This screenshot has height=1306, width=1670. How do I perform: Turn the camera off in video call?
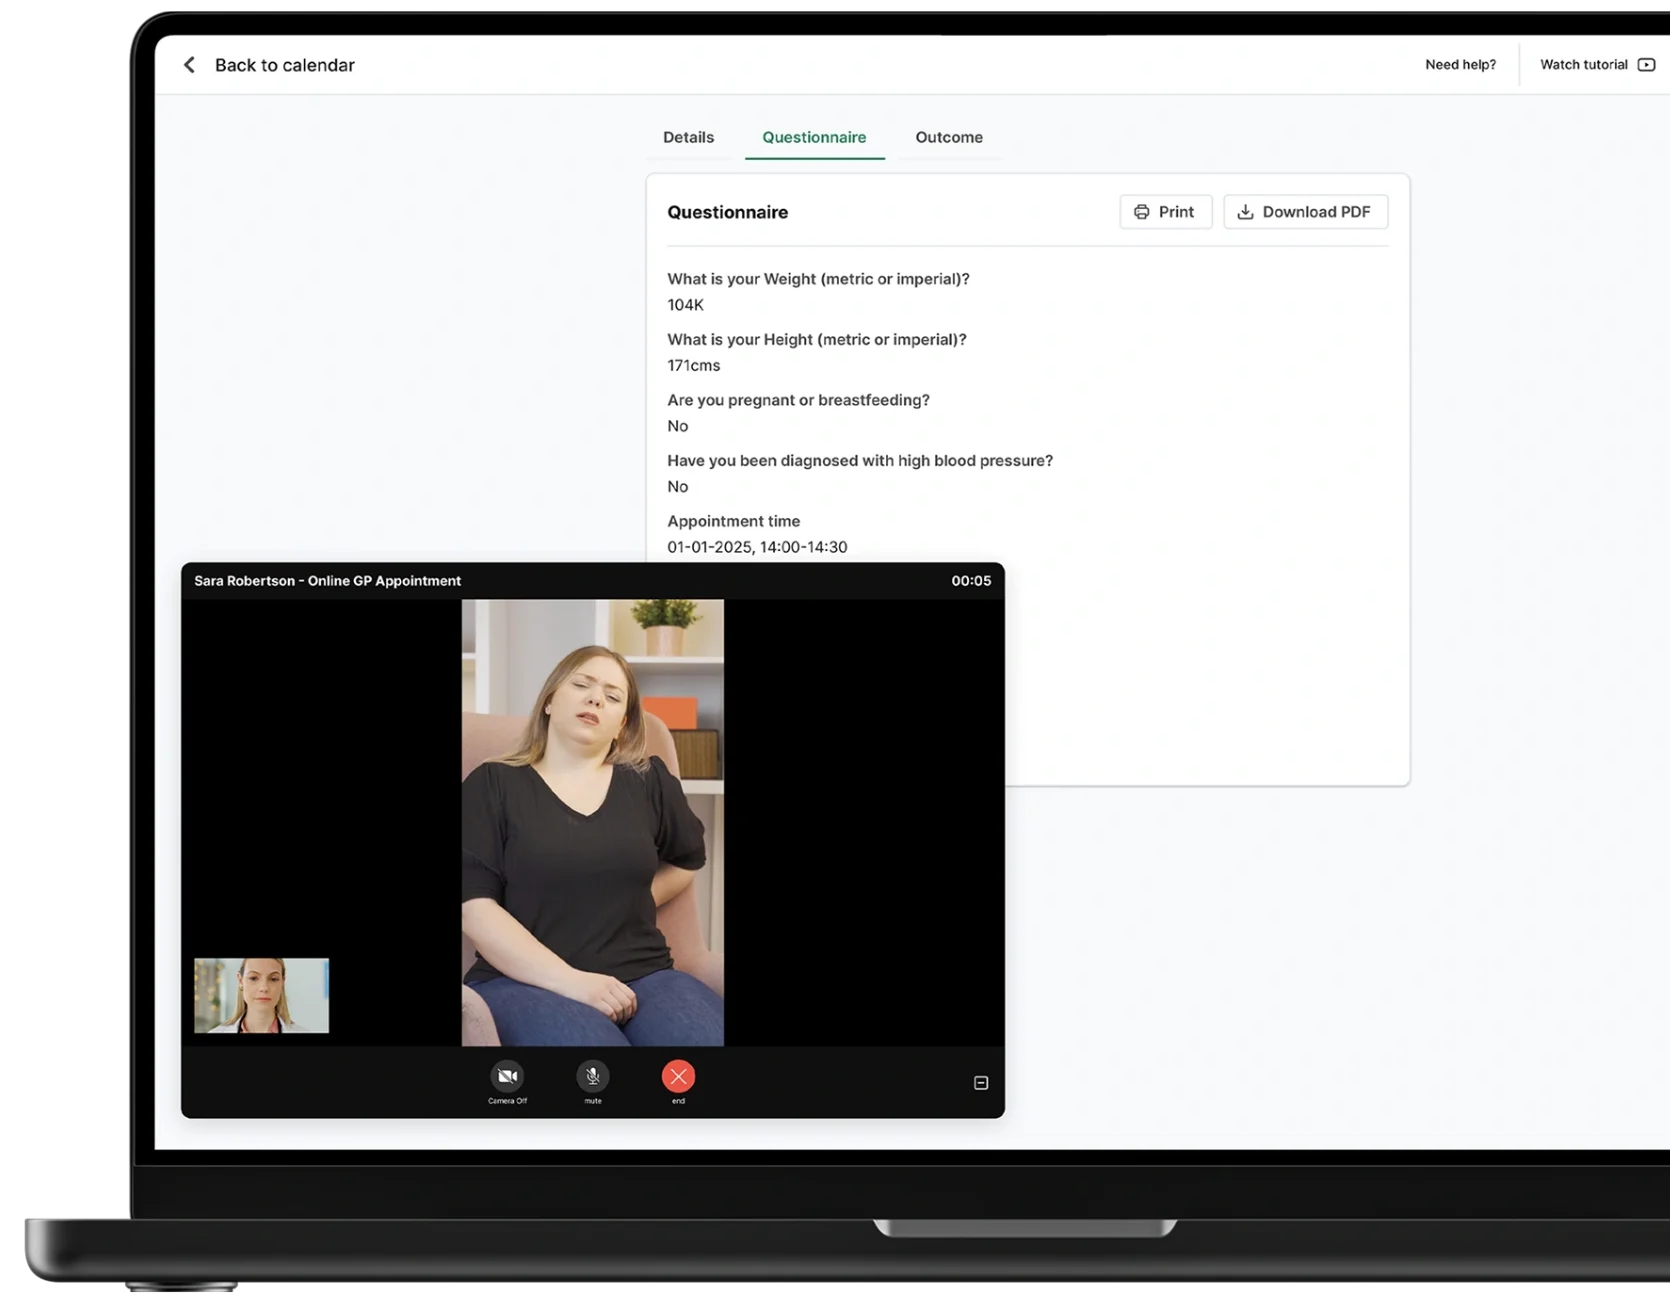click(507, 1076)
